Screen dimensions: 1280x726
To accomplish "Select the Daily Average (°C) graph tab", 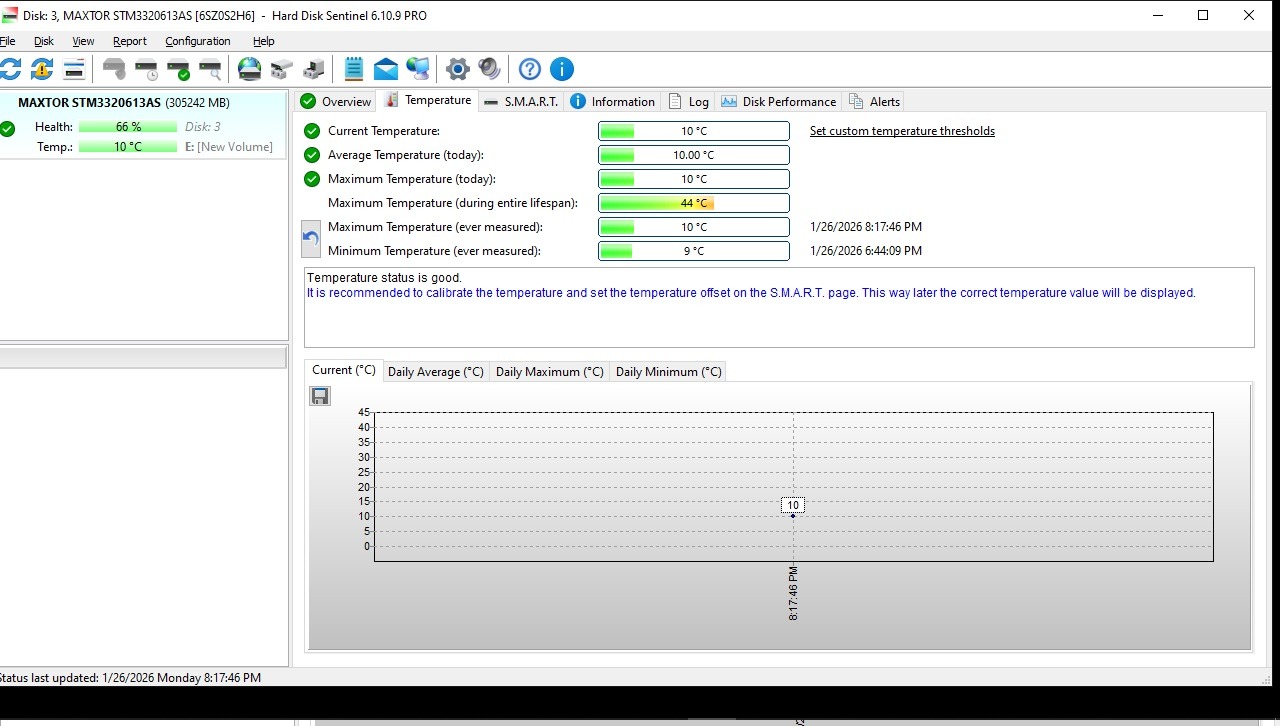I will coord(435,372).
